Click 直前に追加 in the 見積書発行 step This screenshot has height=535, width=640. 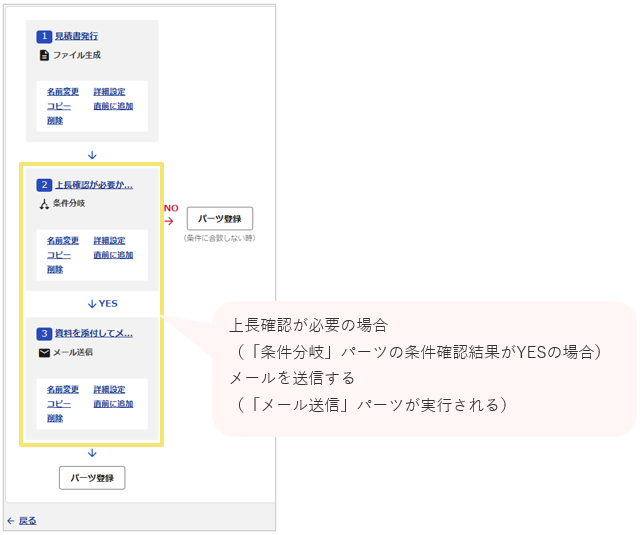[113, 106]
